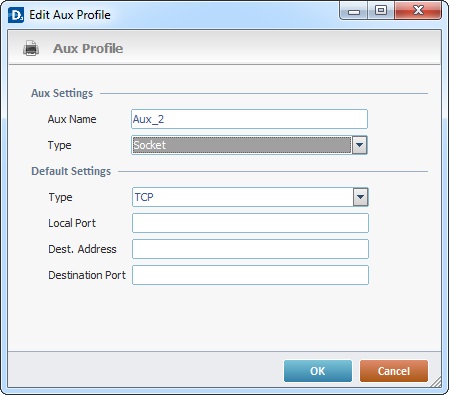Focus the Destination Port input field

250,275
